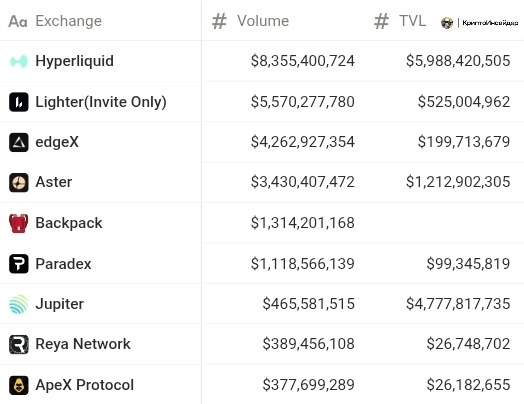Click the Aster compass logo icon
Viewport: 524px width, 404px height.
[18, 183]
